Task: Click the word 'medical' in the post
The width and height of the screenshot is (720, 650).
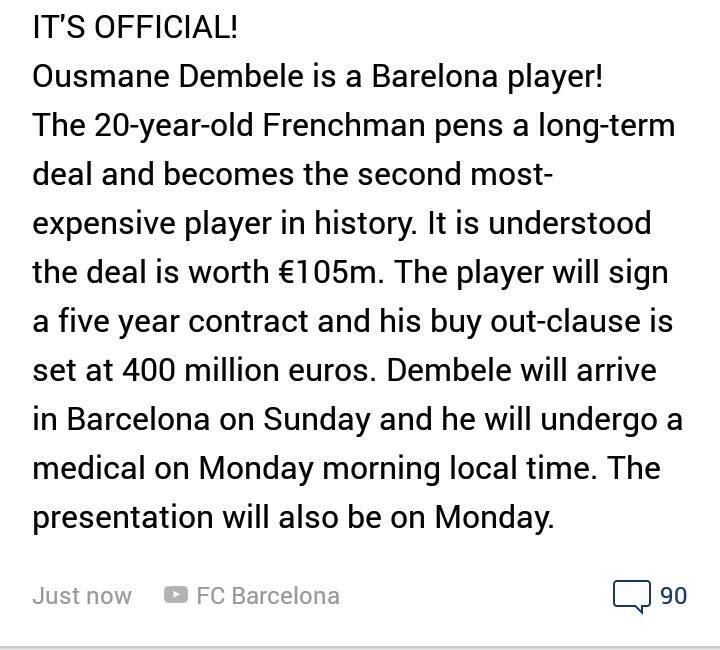Action: (91, 469)
